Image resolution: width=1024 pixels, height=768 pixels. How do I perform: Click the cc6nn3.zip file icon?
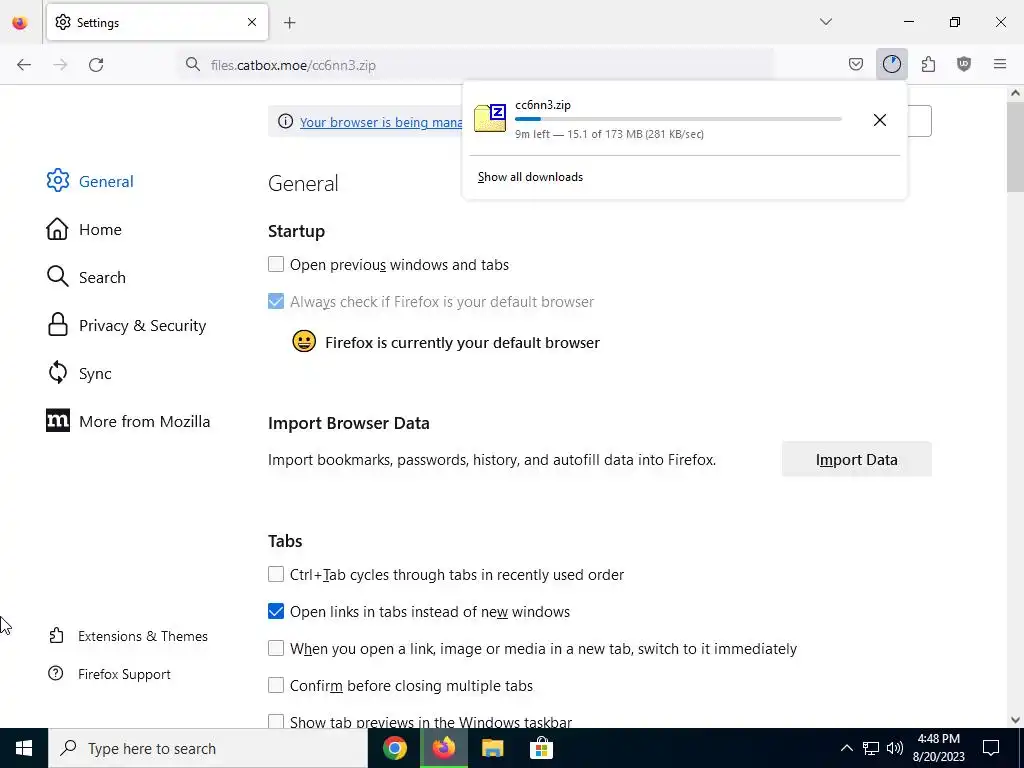(x=490, y=118)
